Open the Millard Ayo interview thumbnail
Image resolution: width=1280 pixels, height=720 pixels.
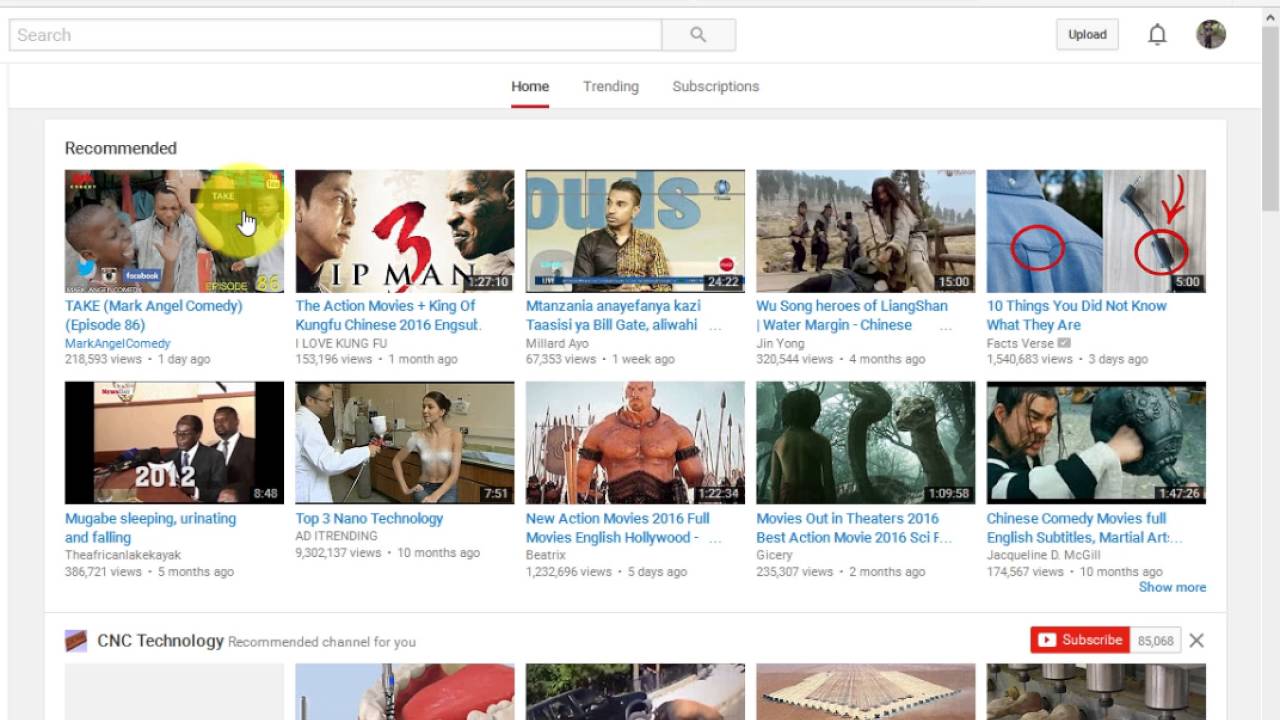coord(635,231)
